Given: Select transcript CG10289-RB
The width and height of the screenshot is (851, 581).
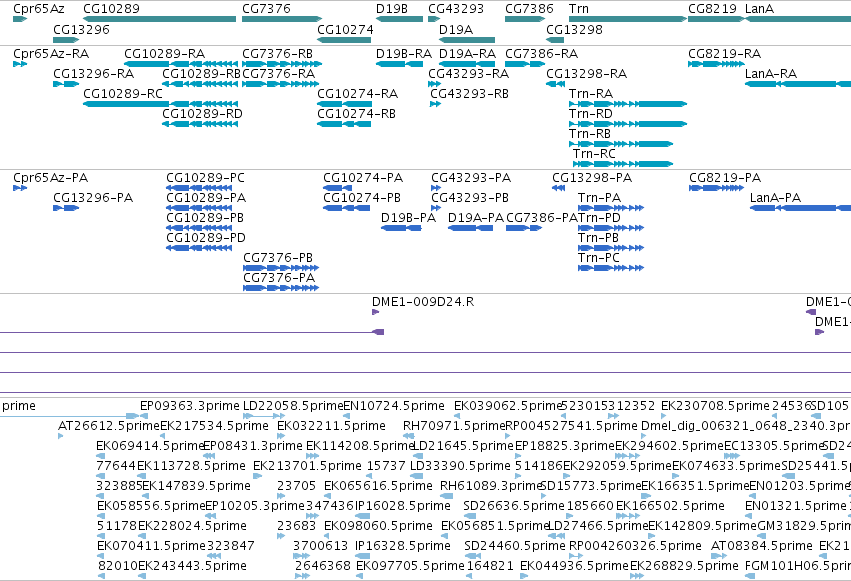Looking at the screenshot, I should [x=200, y=84].
